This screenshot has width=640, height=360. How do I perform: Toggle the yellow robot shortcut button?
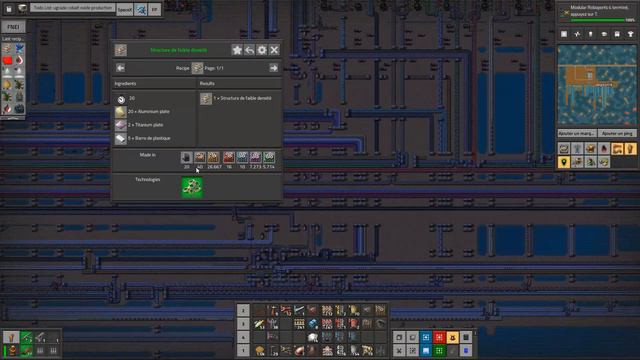click(x=453, y=337)
